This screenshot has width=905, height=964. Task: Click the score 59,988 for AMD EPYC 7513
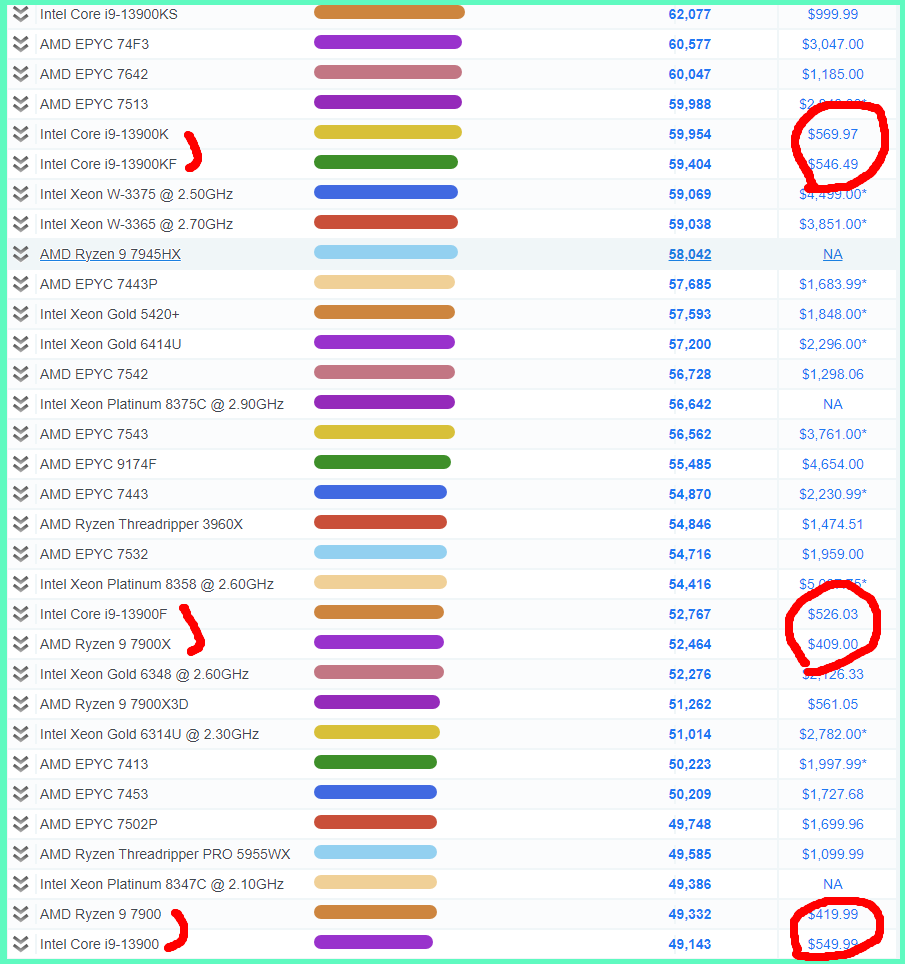click(x=690, y=104)
